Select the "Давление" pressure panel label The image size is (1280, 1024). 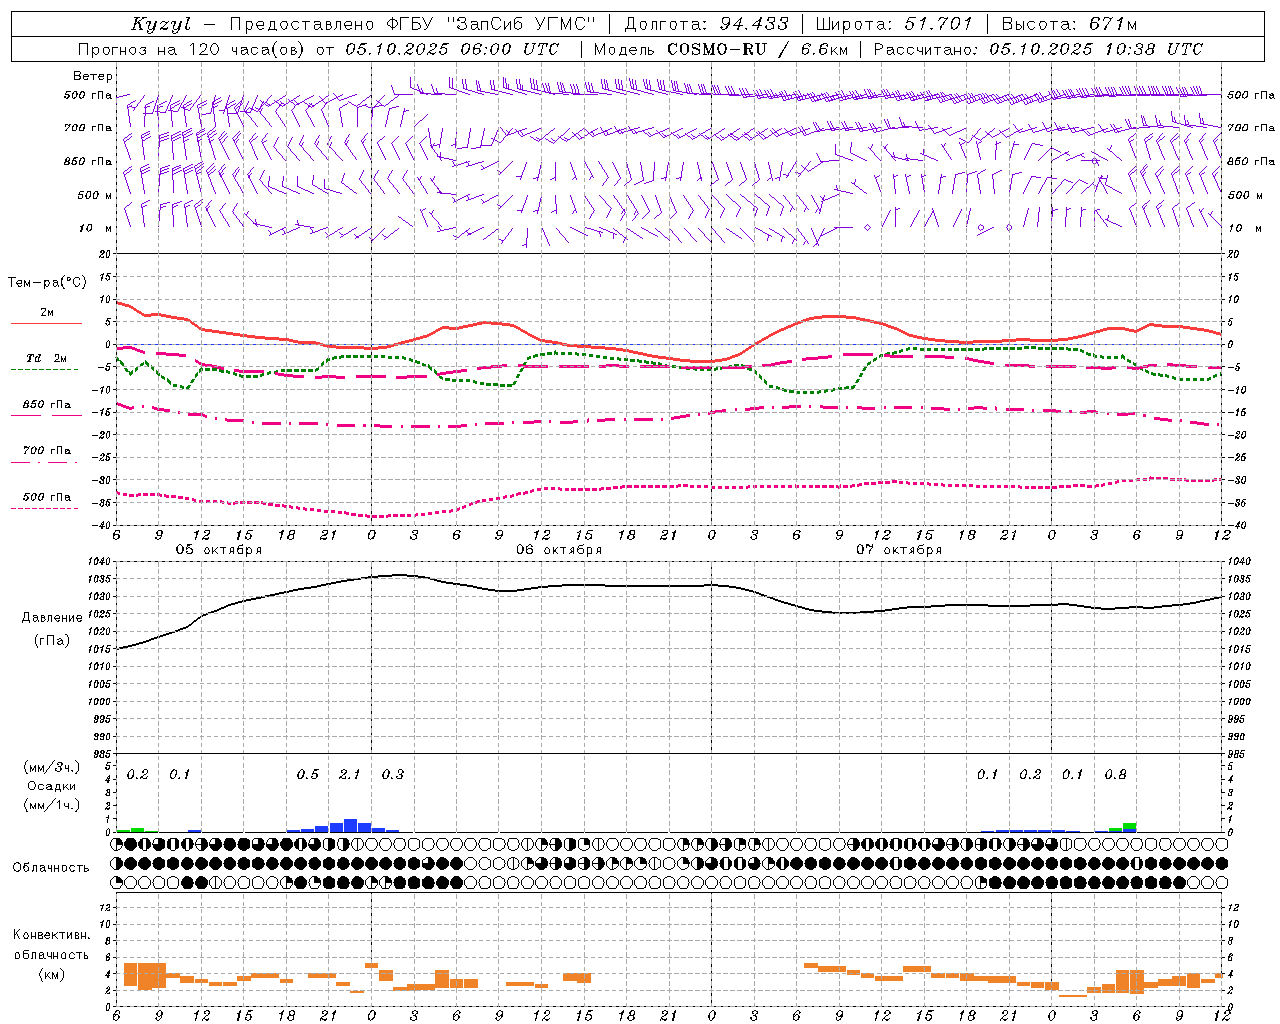click(x=52, y=618)
